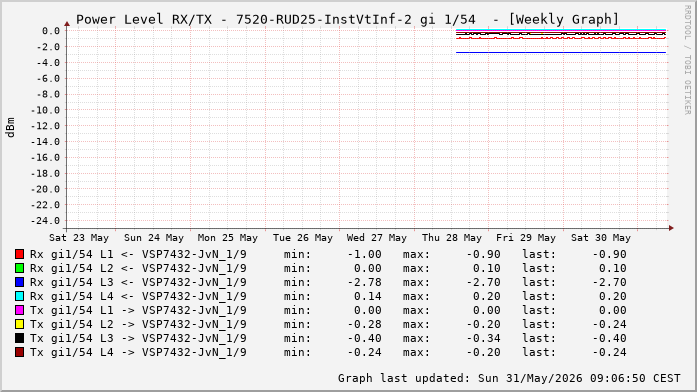
Task: Click the yellow Tx L2 legend swatch
Action: click(x=19, y=324)
